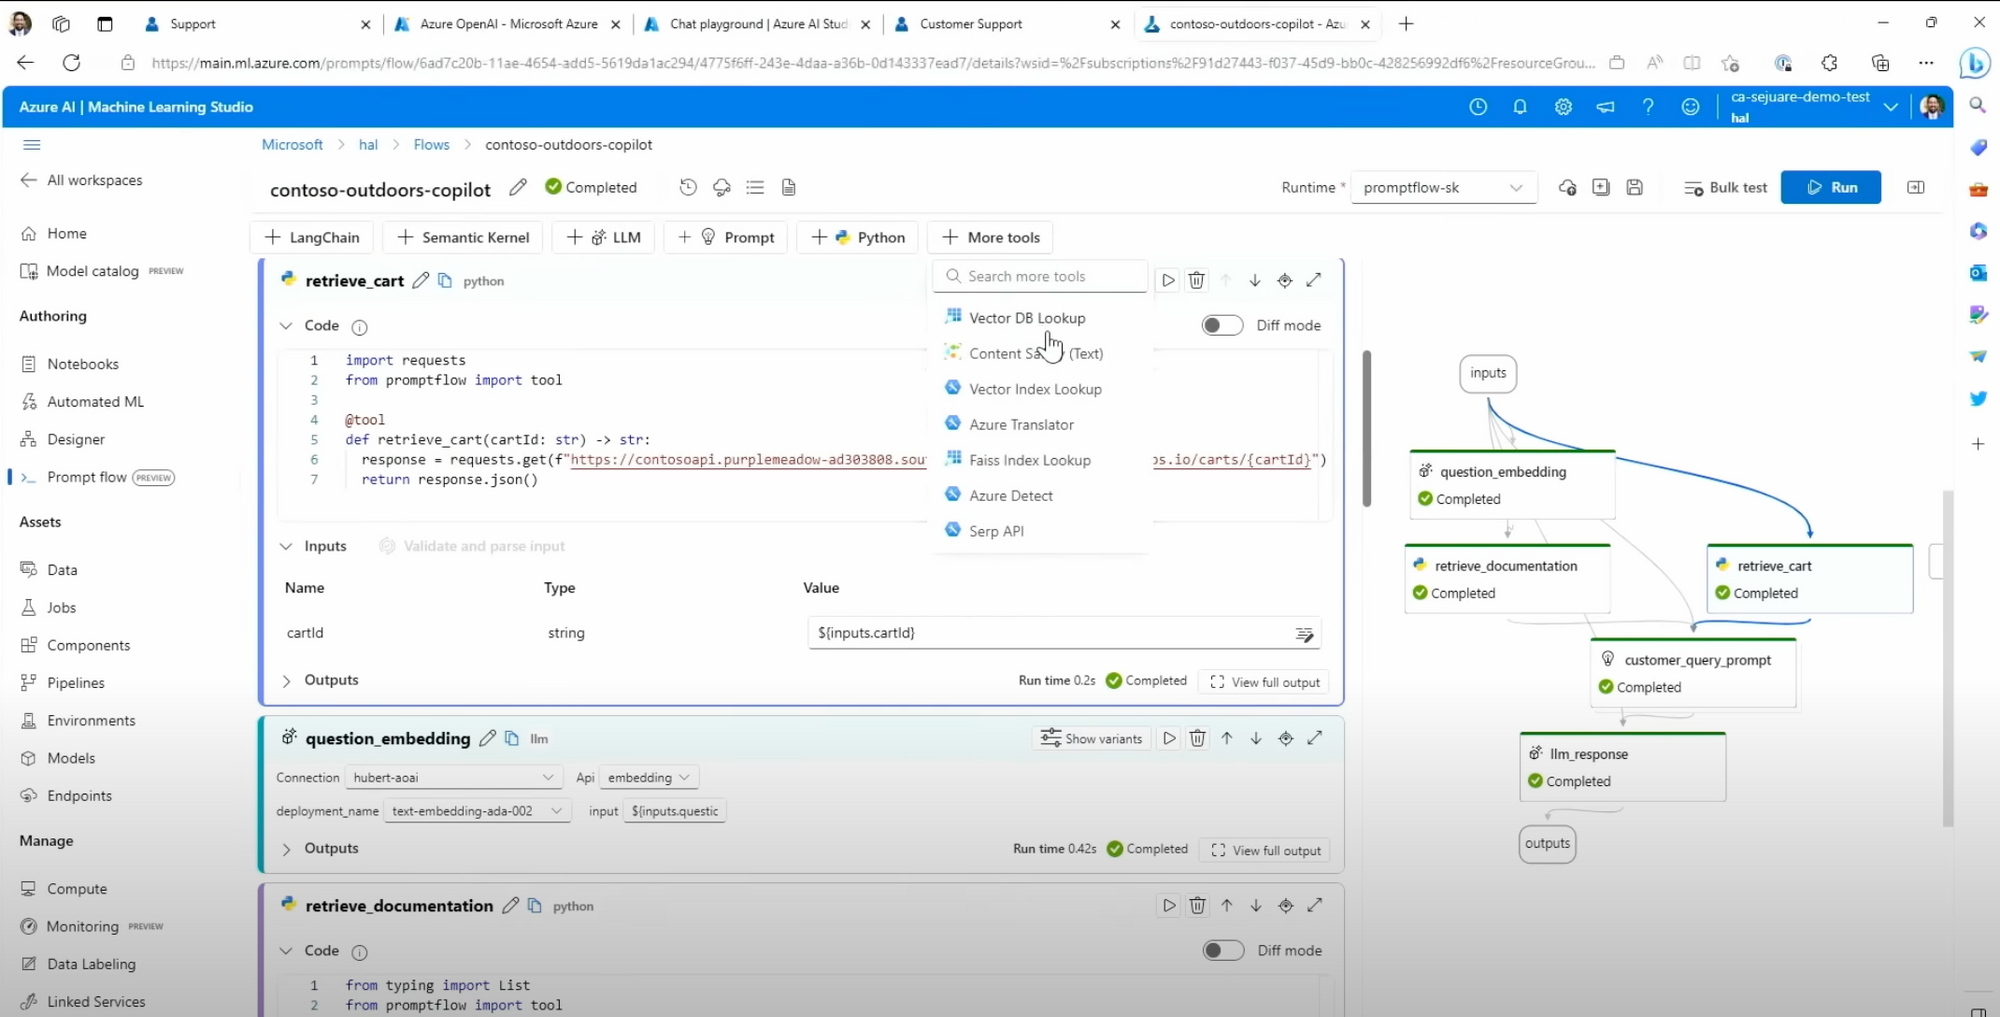2000x1017 pixels.
Task: Click the Bulk test button
Action: (1725, 188)
